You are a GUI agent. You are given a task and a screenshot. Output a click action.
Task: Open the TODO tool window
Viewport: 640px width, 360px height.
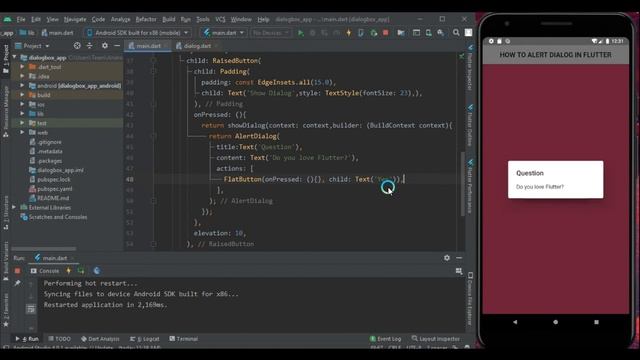coord(60,339)
